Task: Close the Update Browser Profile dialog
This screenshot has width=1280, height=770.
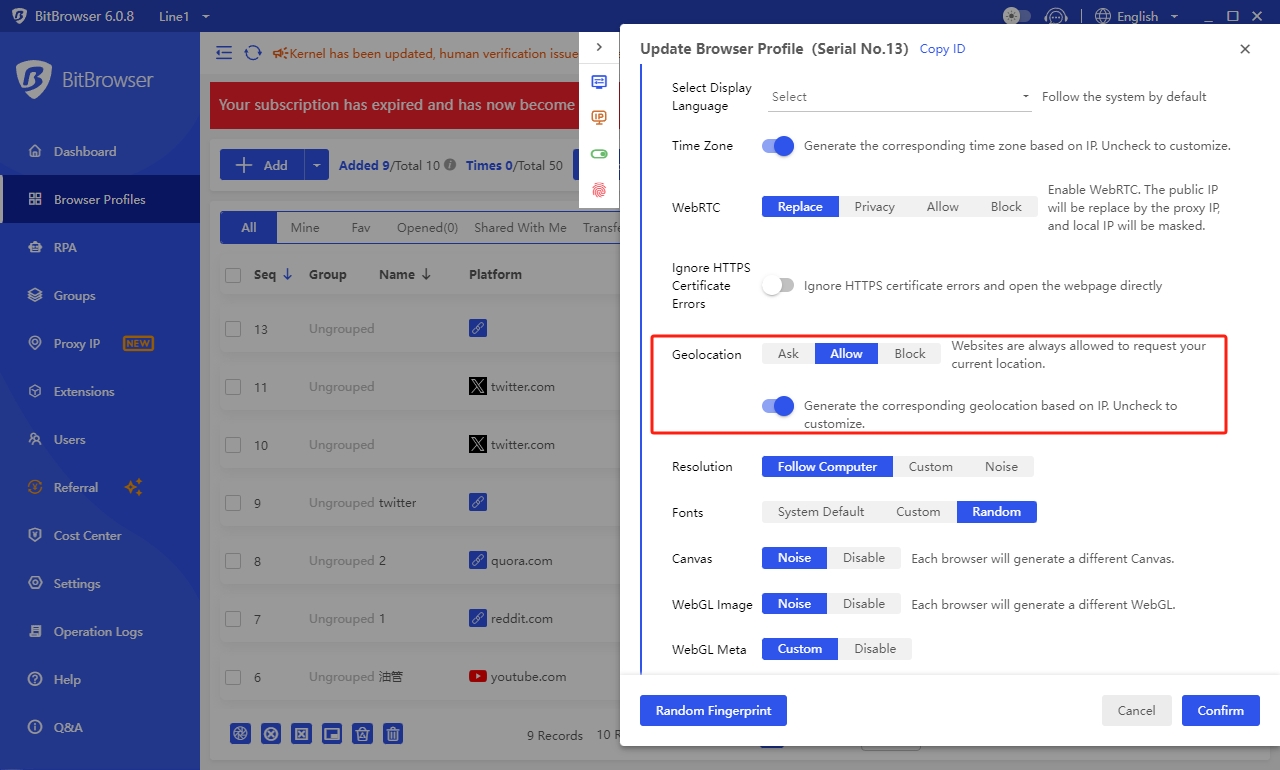Action: pos(1245,48)
